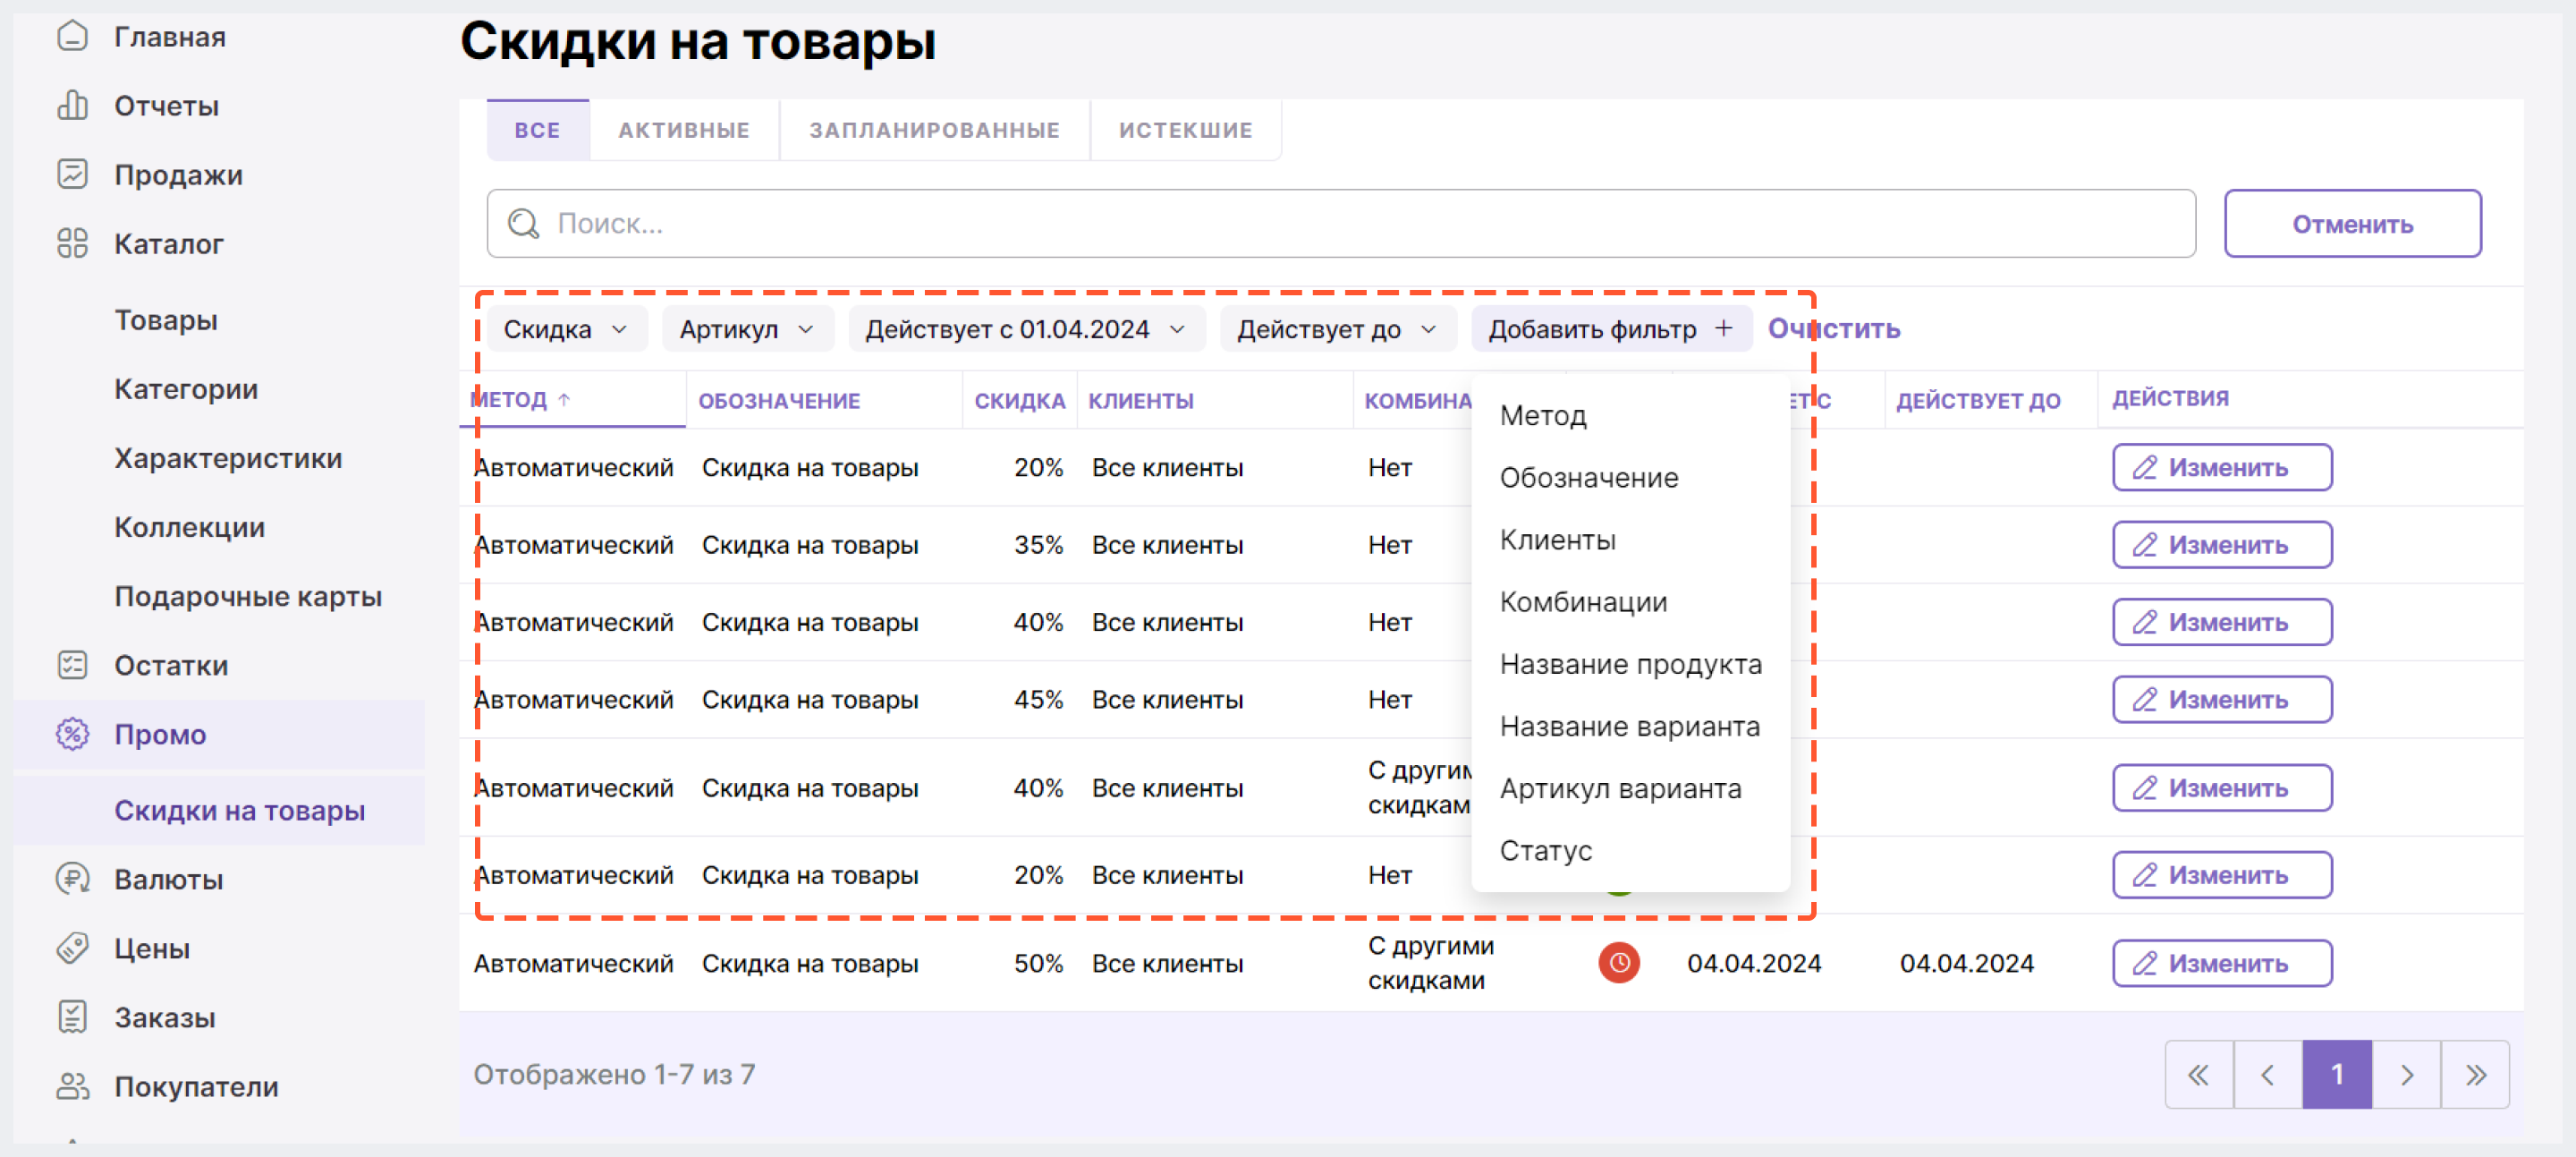Screen dimensions: 2576x1157
Task: Open Товары in the sidebar
Action: [x=165, y=320]
